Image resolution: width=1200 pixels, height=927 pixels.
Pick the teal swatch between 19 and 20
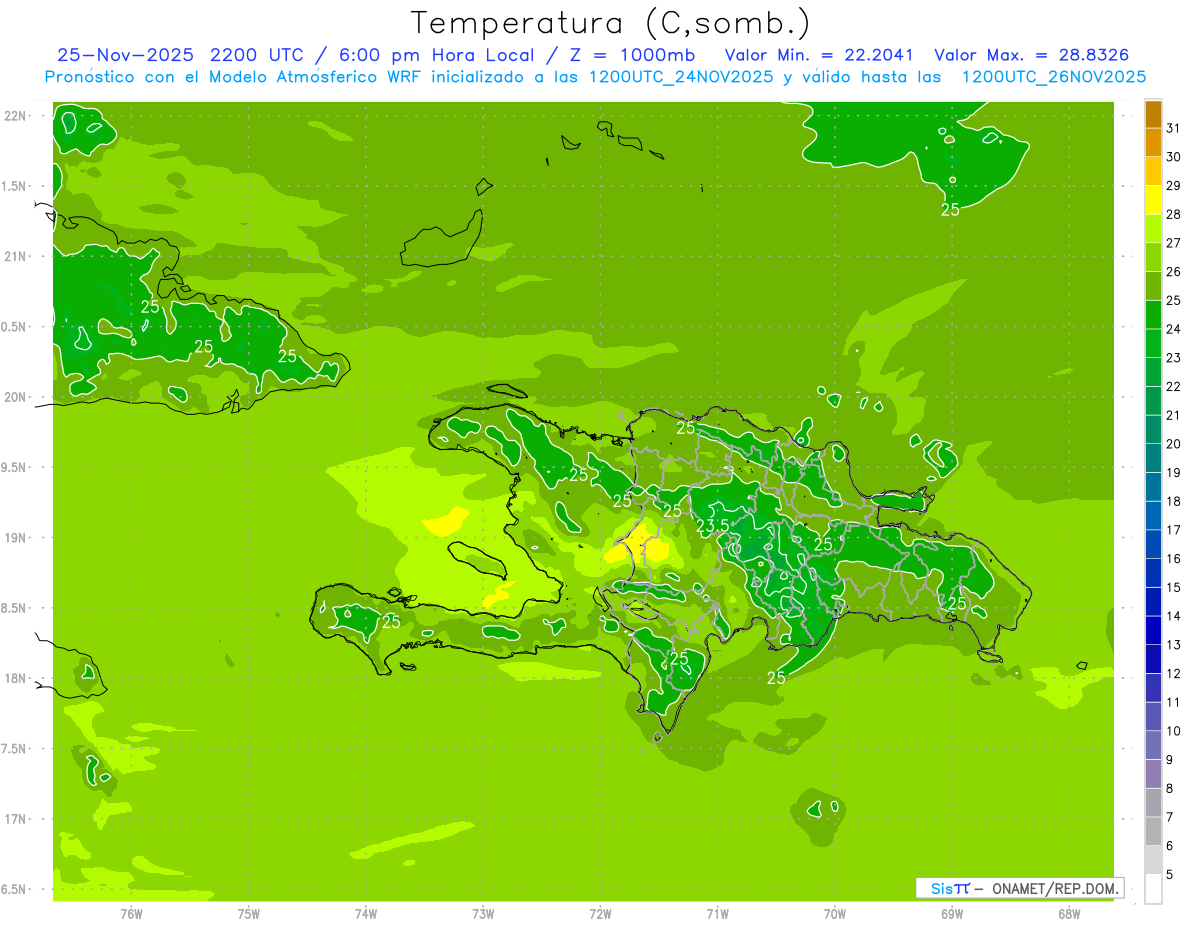(x=1153, y=458)
